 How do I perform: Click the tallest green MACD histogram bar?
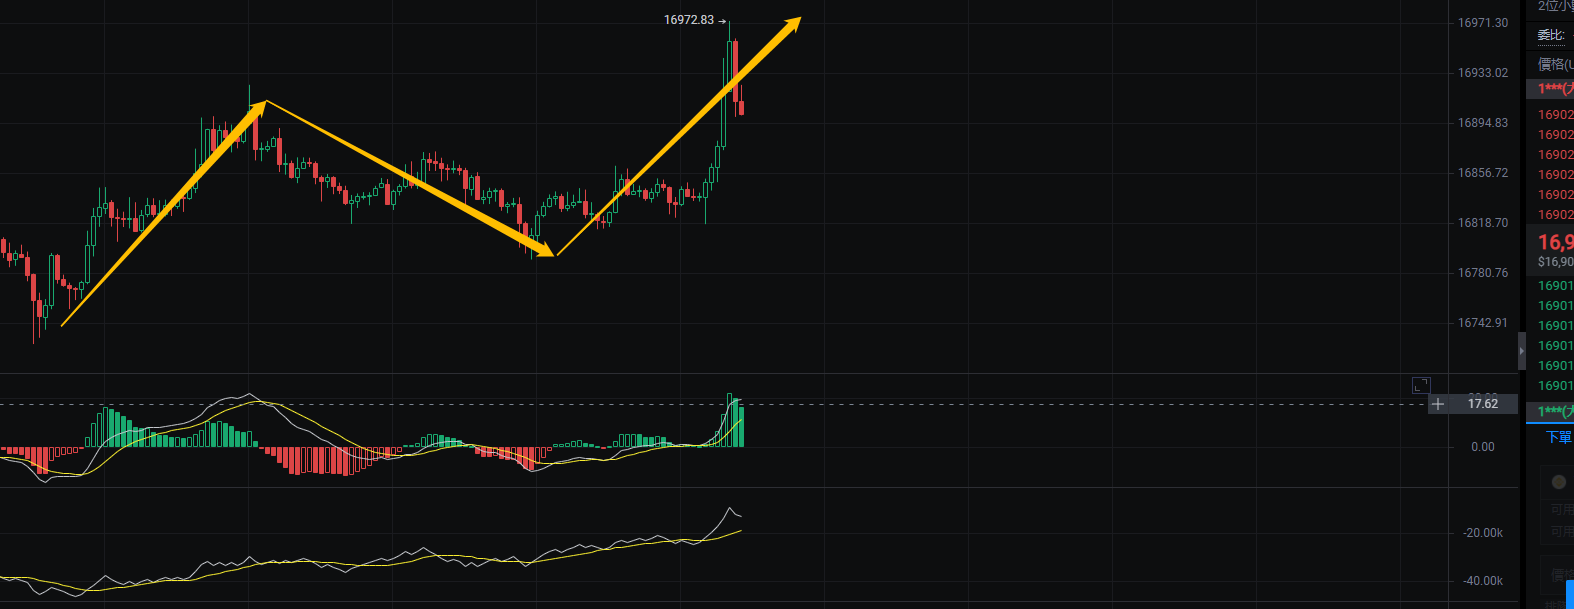tap(730, 420)
